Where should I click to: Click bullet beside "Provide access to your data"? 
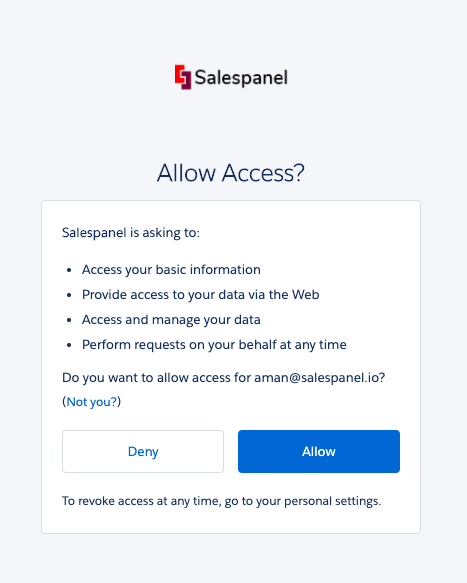point(69,295)
